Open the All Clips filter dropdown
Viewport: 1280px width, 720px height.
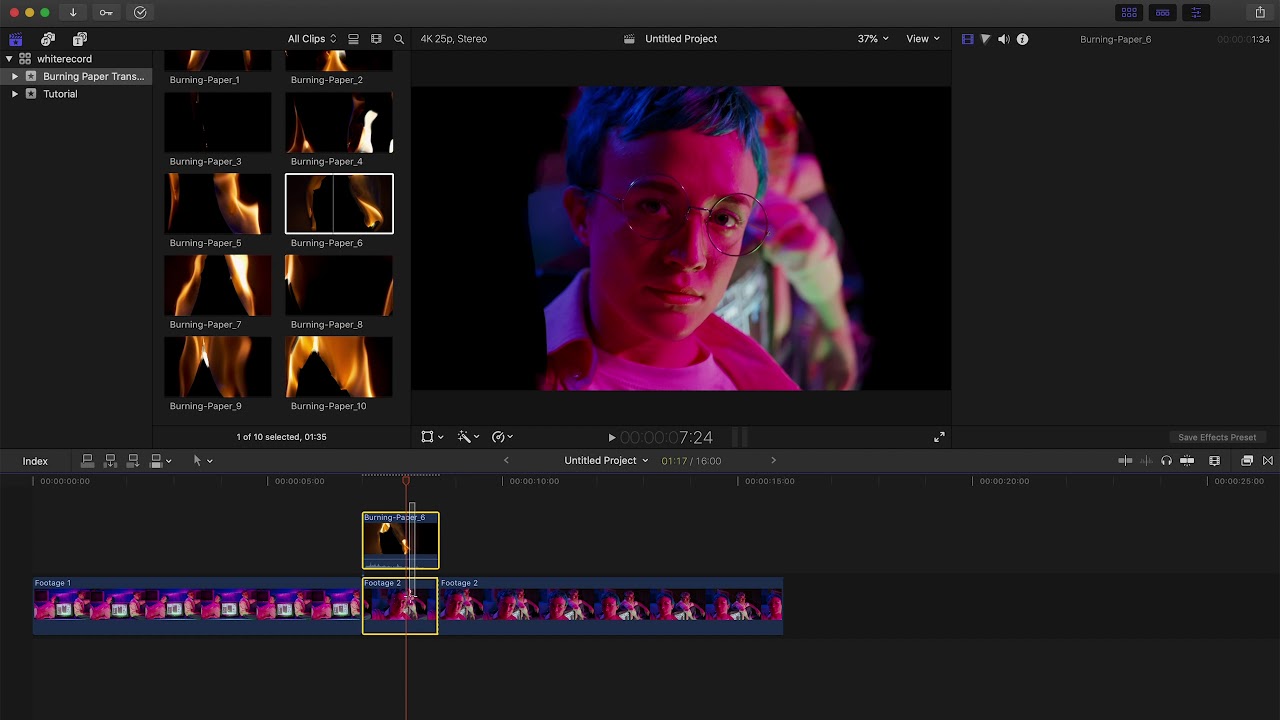coord(312,39)
